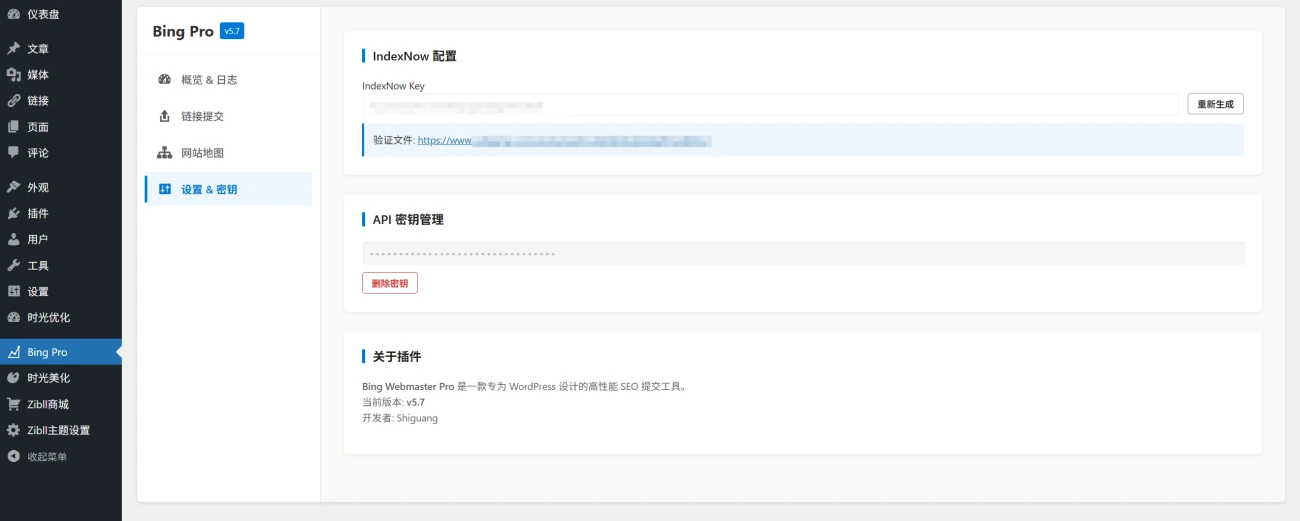Viewport: 1300px width, 521px height.
Task: Click the Bing Webmaster Pro description text
Action: pyautogui.click(x=525, y=386)
